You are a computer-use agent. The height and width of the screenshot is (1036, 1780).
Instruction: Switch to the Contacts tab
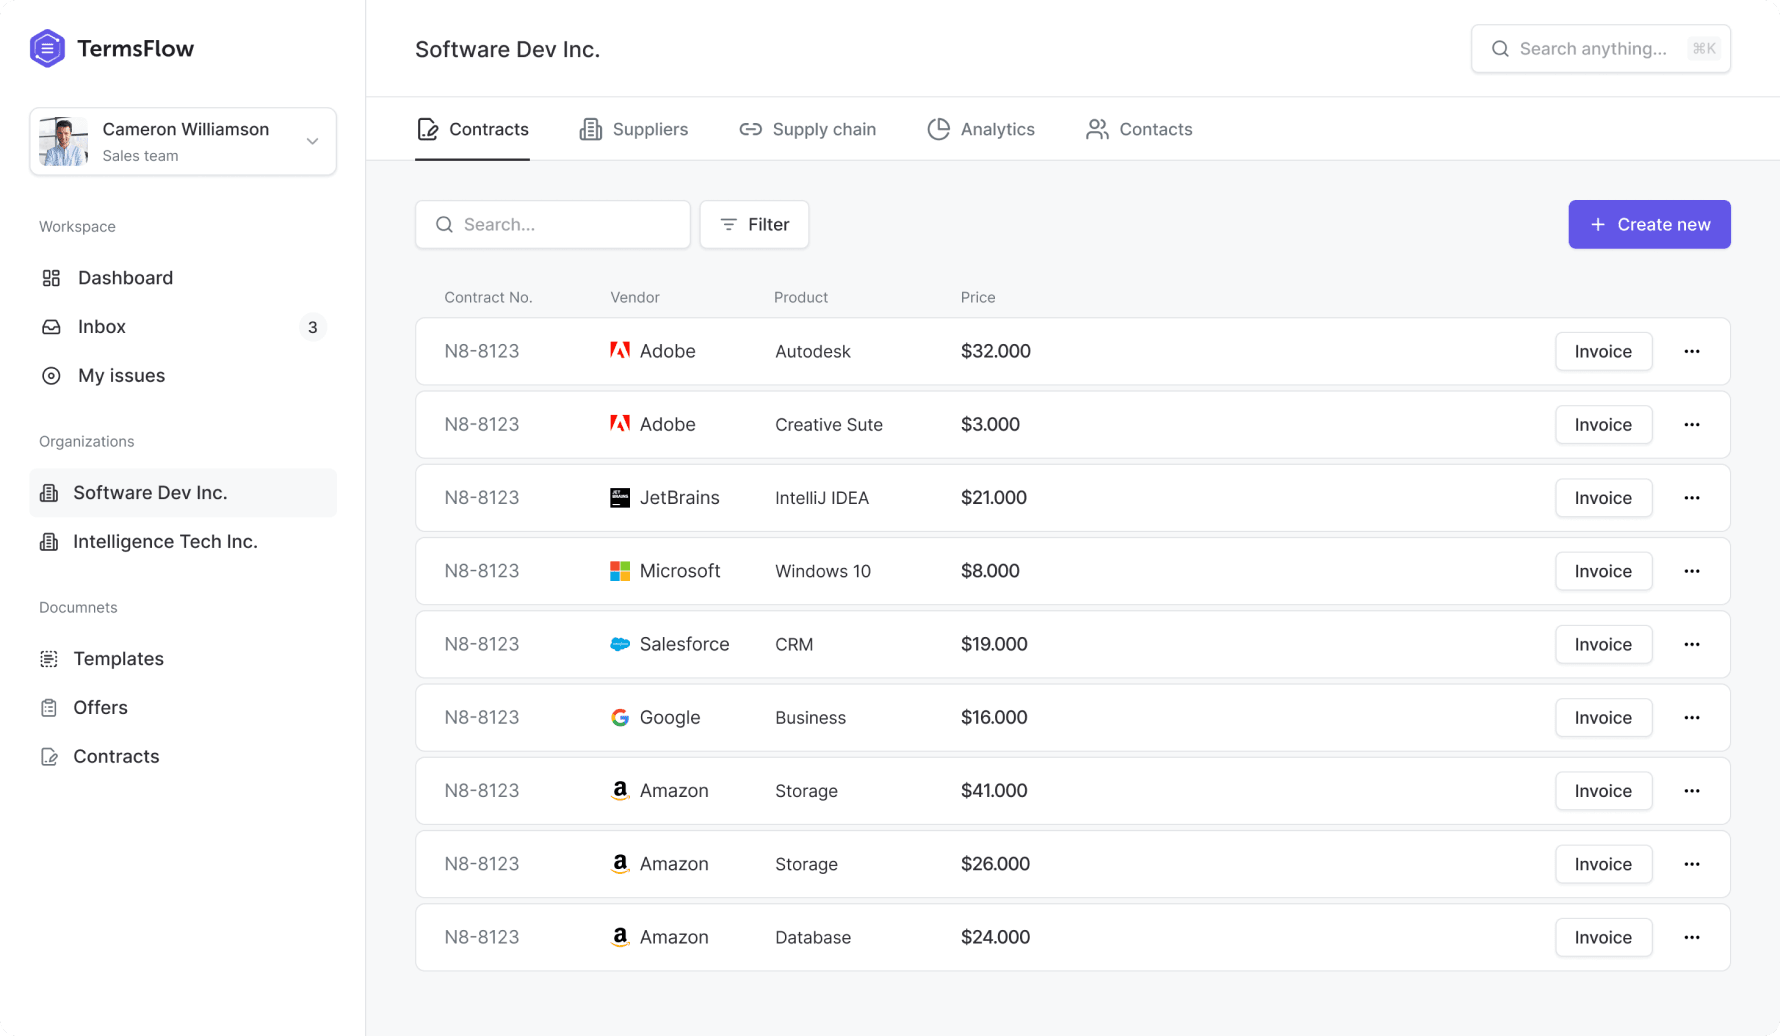point(1139,129)
